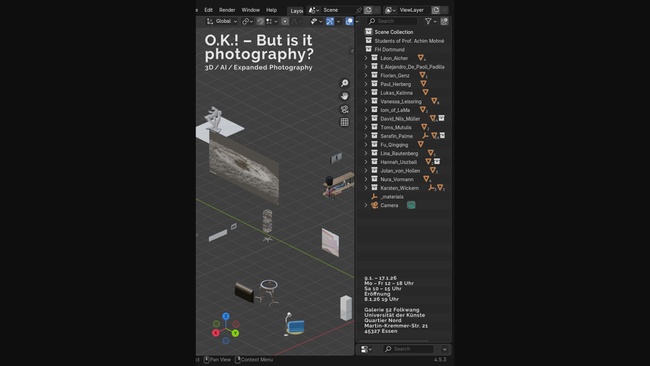Open the scene browse dropdown icon
Screen dimensions: 650x366
click(x=313, y=10)
